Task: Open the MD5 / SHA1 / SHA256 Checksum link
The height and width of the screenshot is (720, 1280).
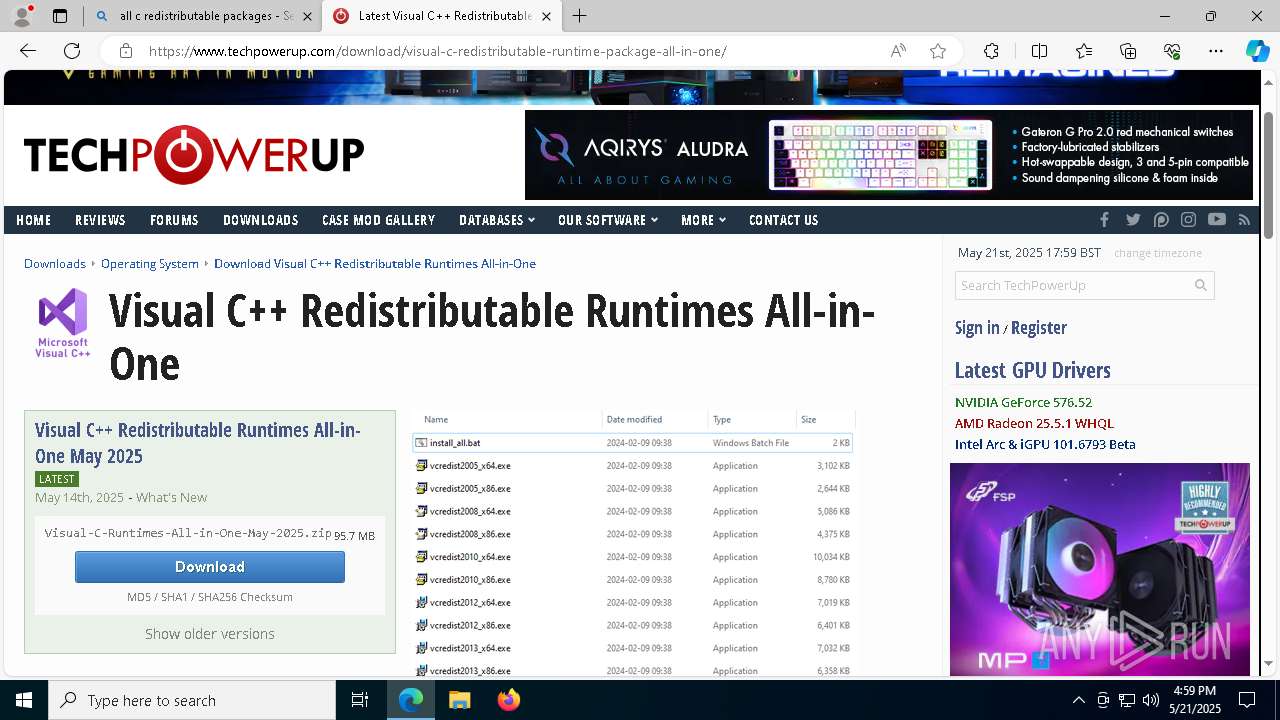Action: (x=210, y=597)
